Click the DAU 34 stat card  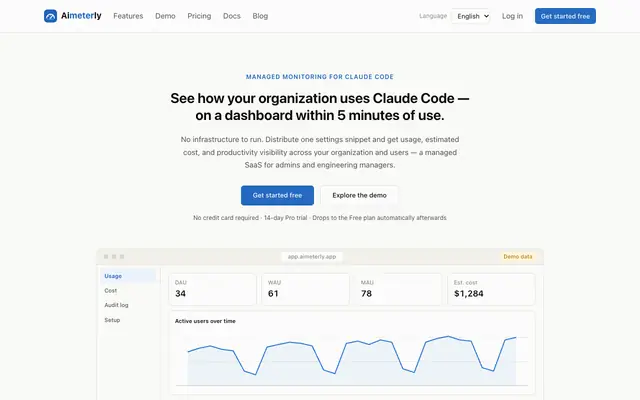[x=213, y=289]
